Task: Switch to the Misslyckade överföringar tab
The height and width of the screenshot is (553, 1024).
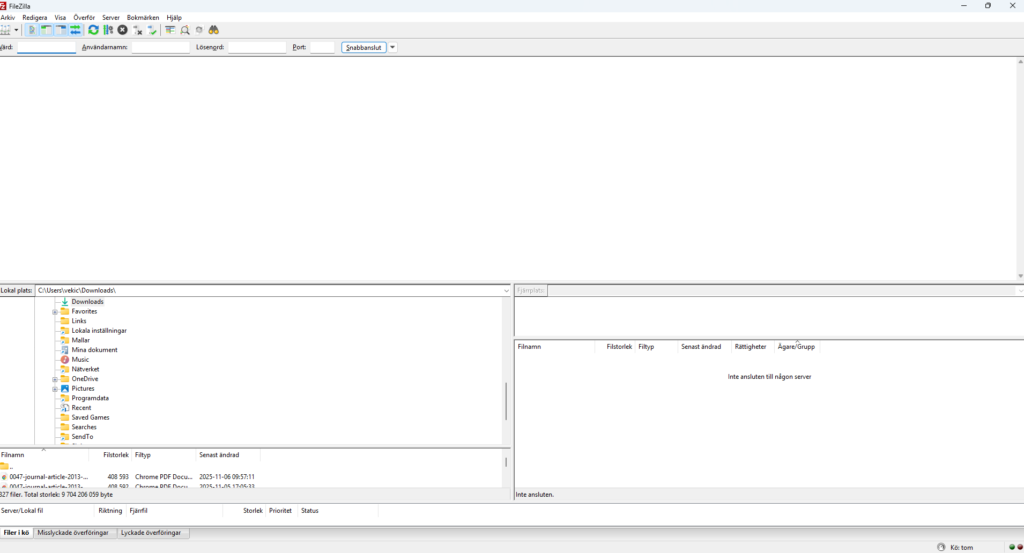Action: point(75,533)
